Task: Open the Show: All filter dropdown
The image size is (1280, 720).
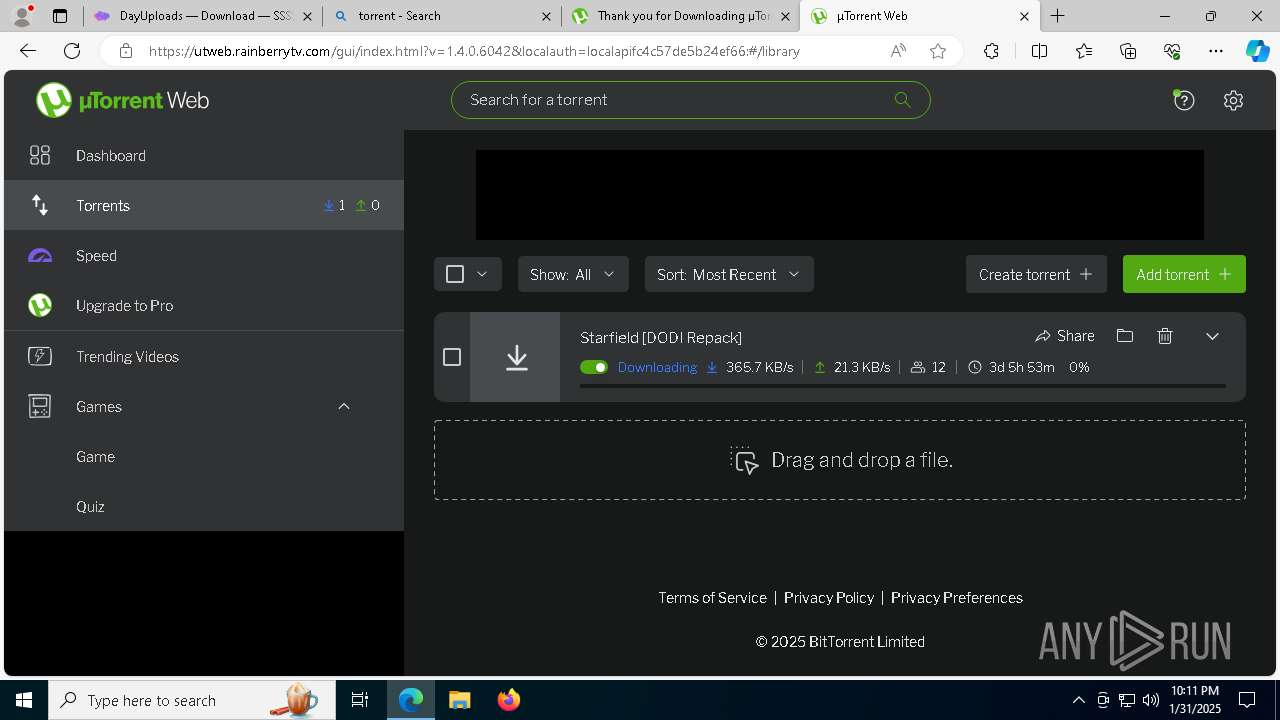Action: pyautogui.click(x=573, y=274)
